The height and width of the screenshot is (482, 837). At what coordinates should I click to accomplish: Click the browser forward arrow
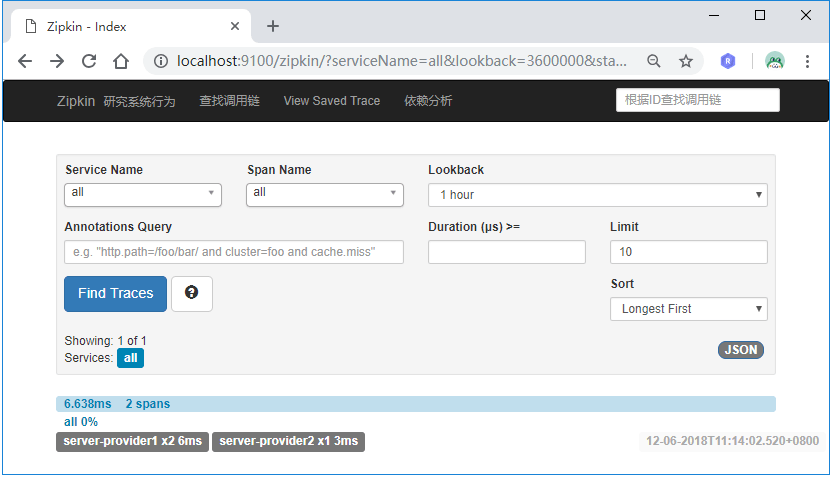click(x=57, y=61)
